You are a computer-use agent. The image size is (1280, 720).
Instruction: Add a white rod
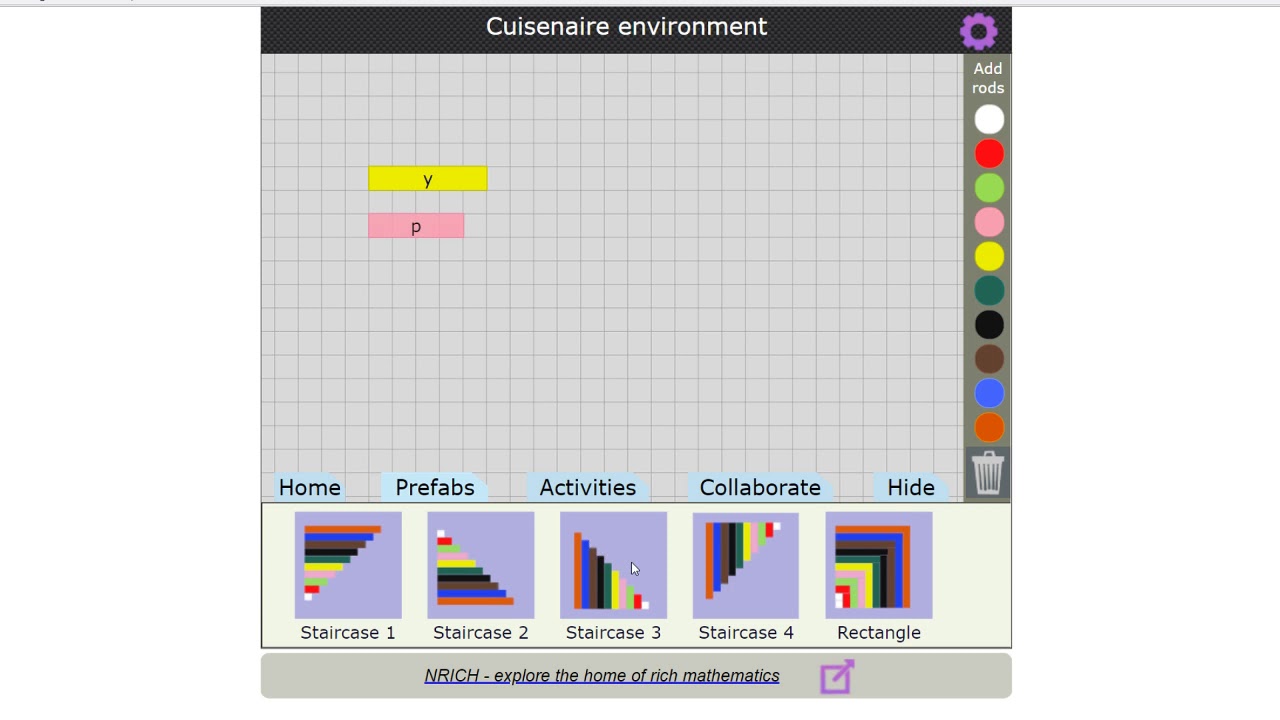pos(989,120)
